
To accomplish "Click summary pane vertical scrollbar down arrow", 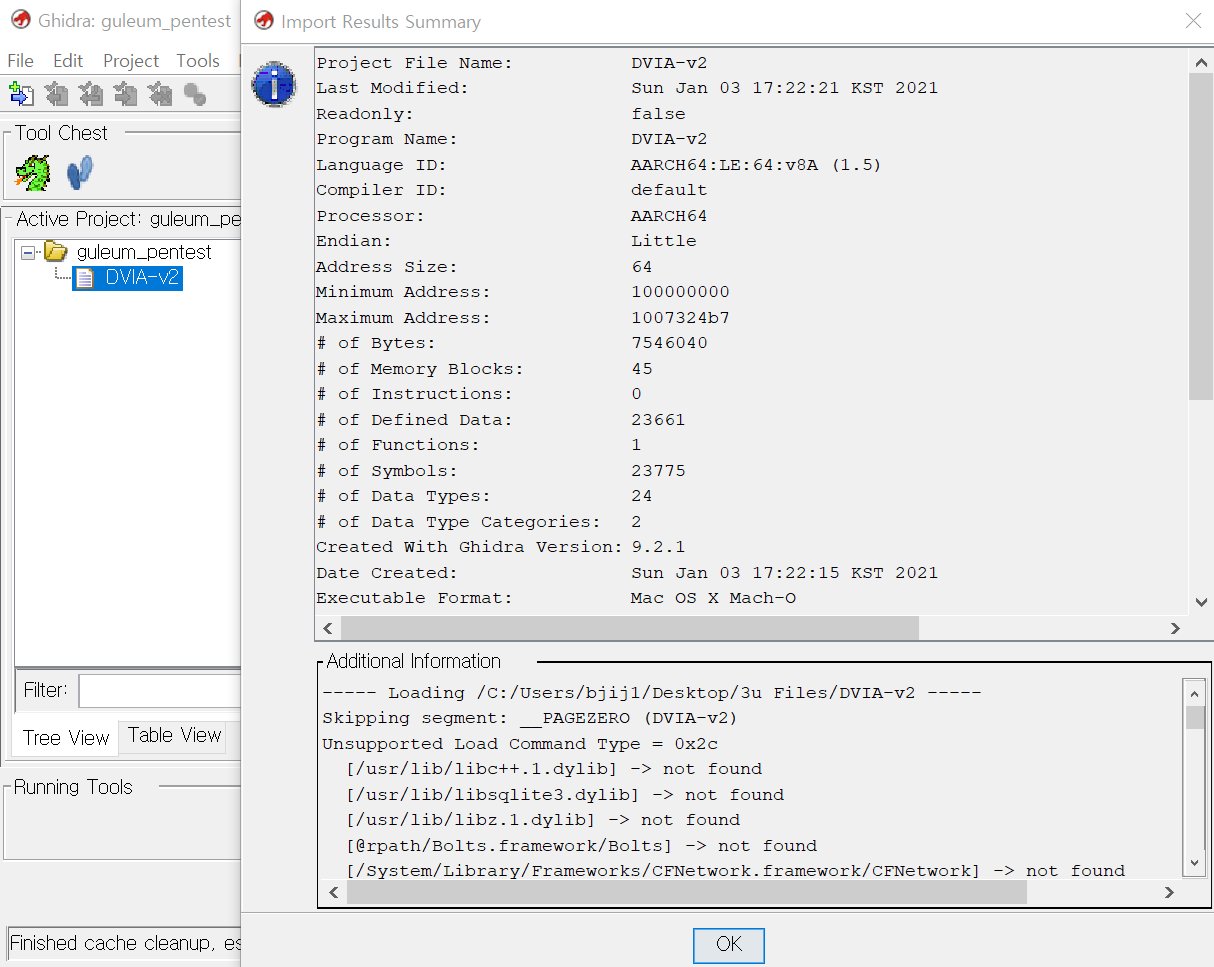I will [1202, 602].
